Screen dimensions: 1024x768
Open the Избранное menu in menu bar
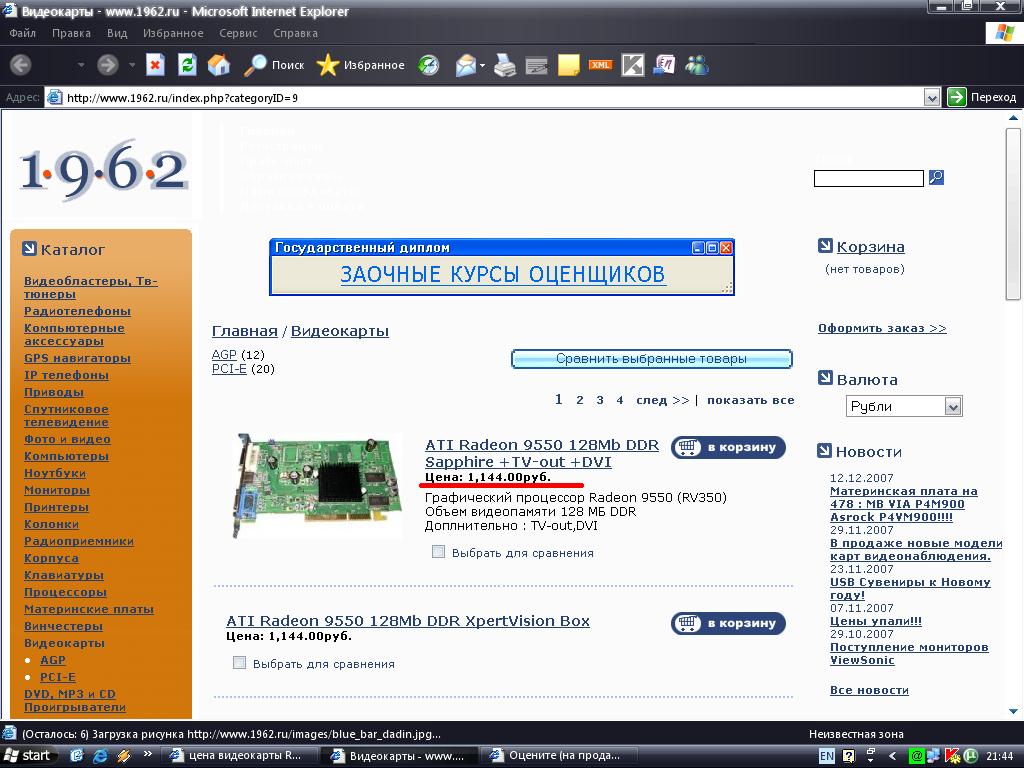[173, 33]
